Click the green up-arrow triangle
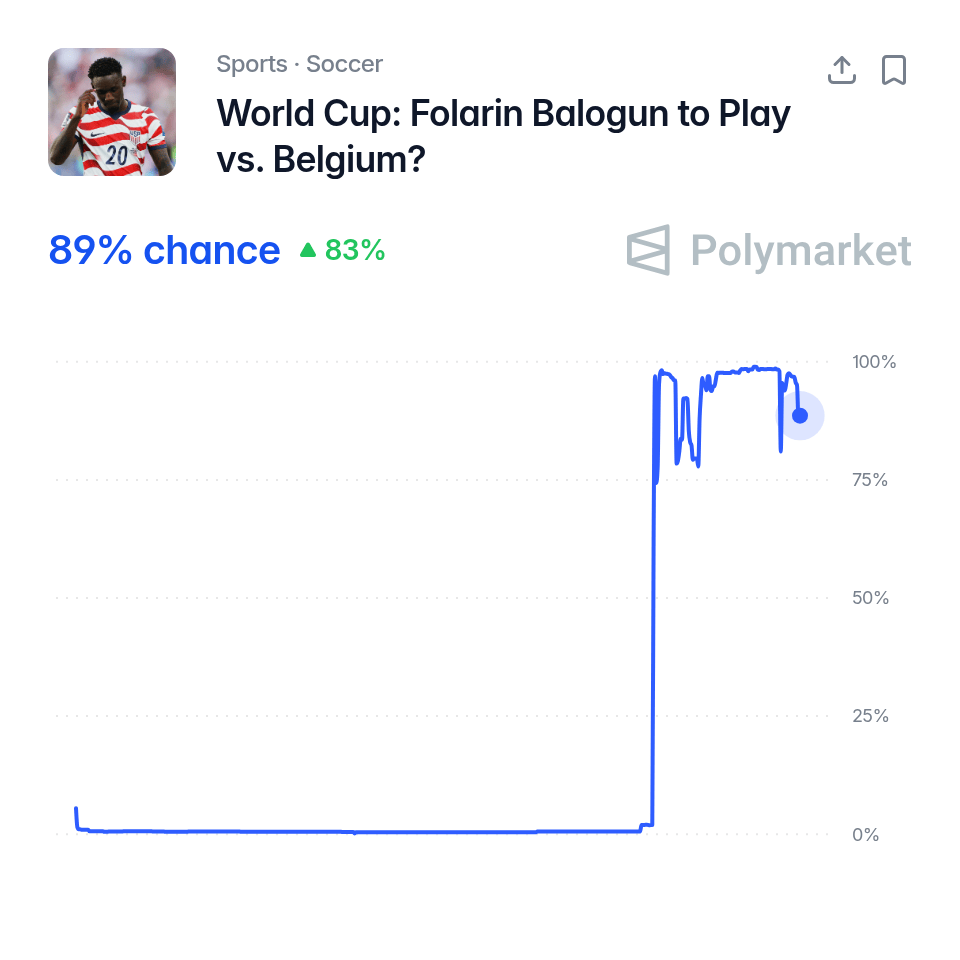 pos(308,250)
